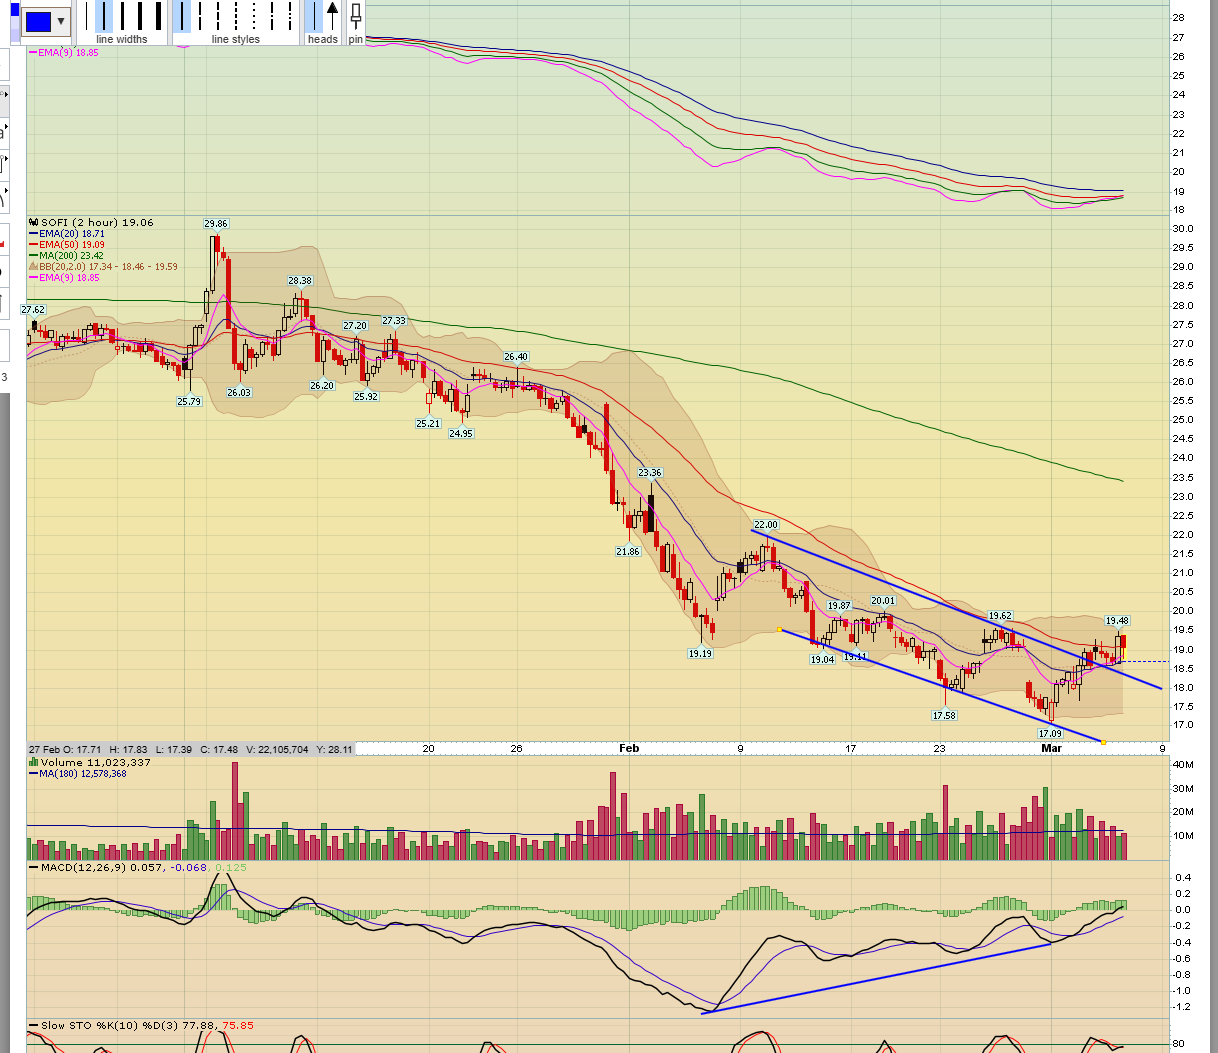Click the candlestick icon beside SOFI
This screenshot has height=1053, width=1218.
point(33,222)
